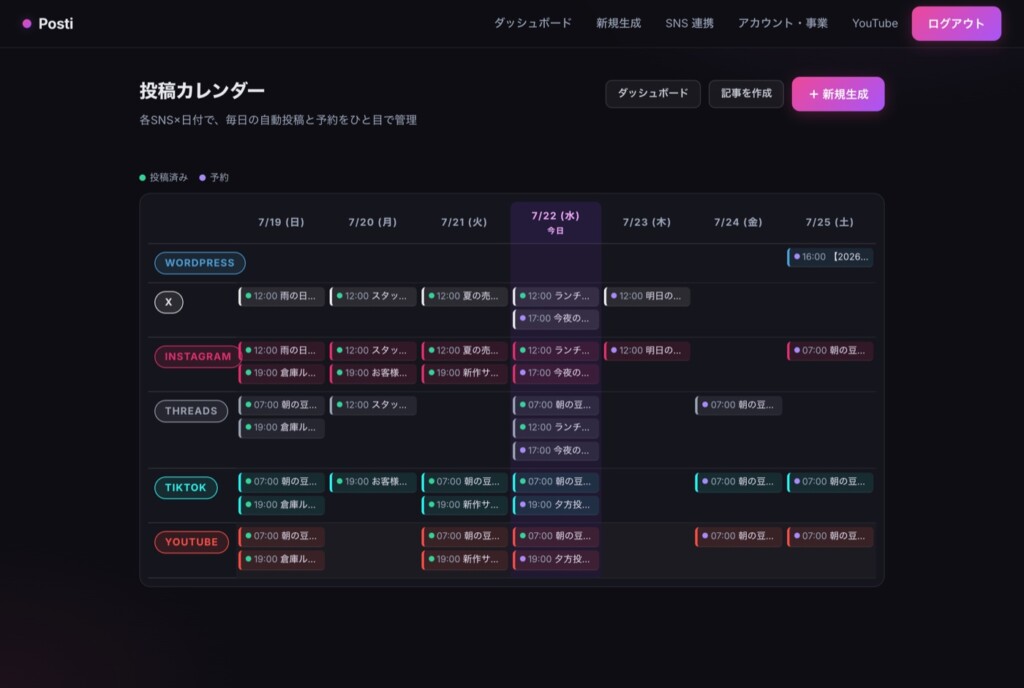Open the Instagram 19:00 新作サ post on 7/21
1024x688 pixels.
tap(464, 373)
